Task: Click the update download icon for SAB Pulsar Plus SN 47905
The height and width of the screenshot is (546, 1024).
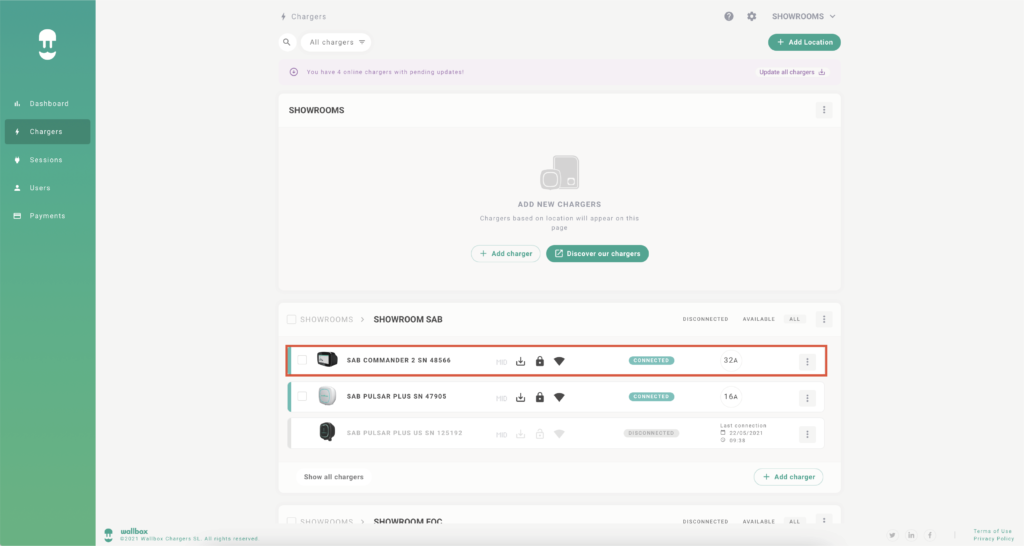Action: click(520, 398)
